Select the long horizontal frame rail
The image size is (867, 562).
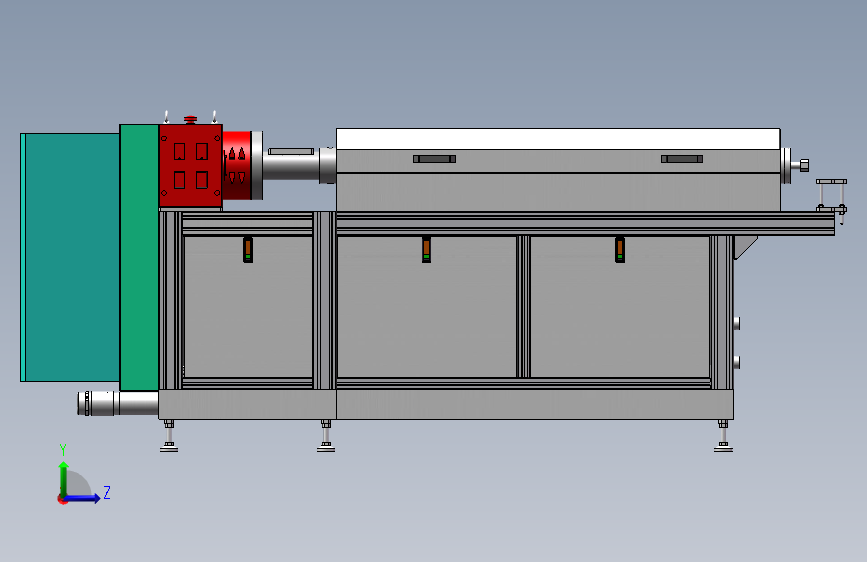[x=585, y=223]
